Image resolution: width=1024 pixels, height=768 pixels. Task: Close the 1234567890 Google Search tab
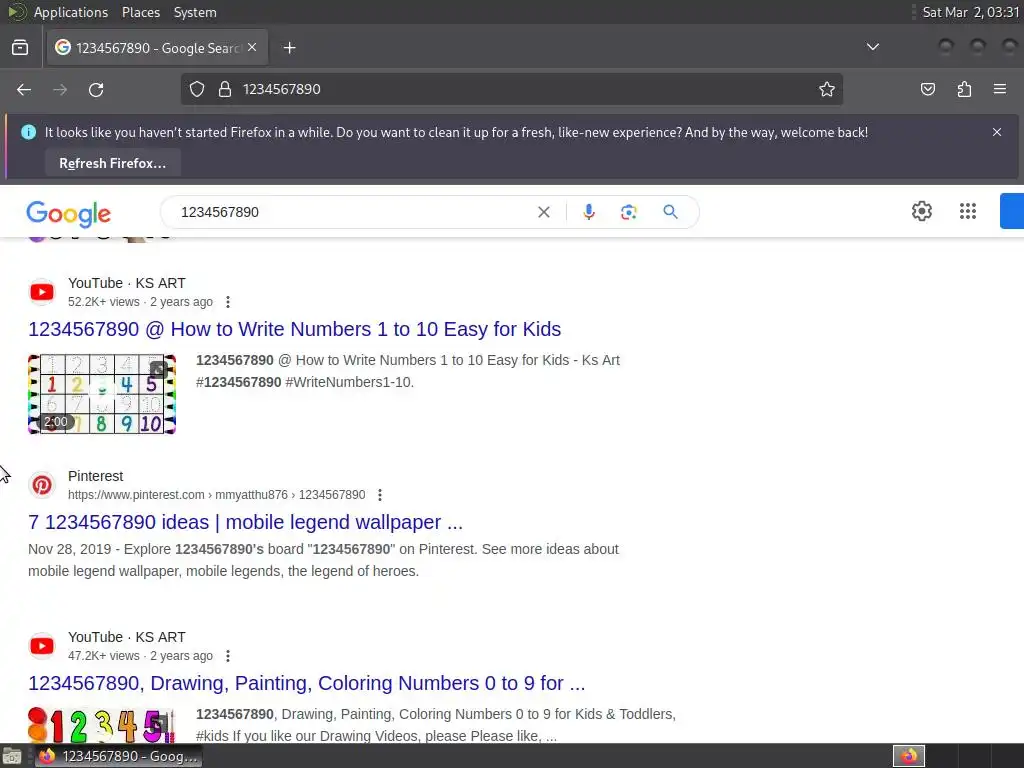[252, 48]
